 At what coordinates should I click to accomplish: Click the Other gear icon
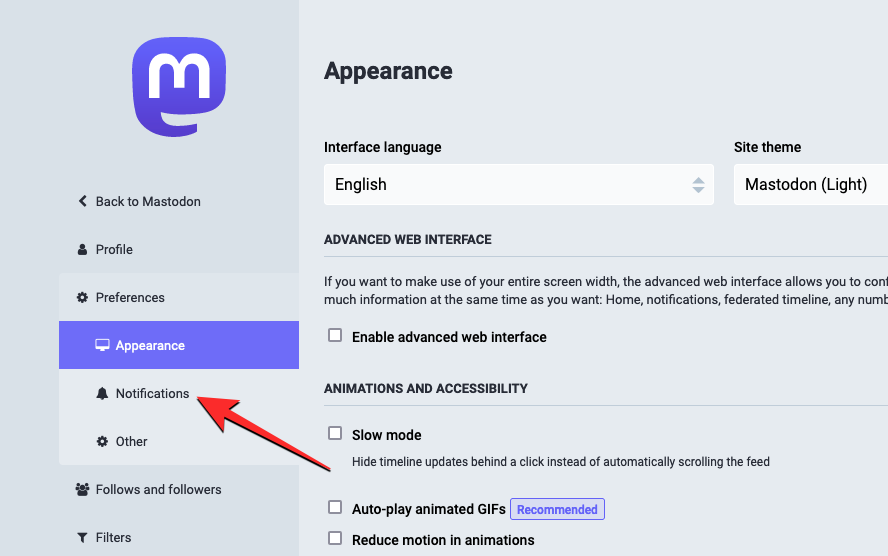tap(102, 441)
